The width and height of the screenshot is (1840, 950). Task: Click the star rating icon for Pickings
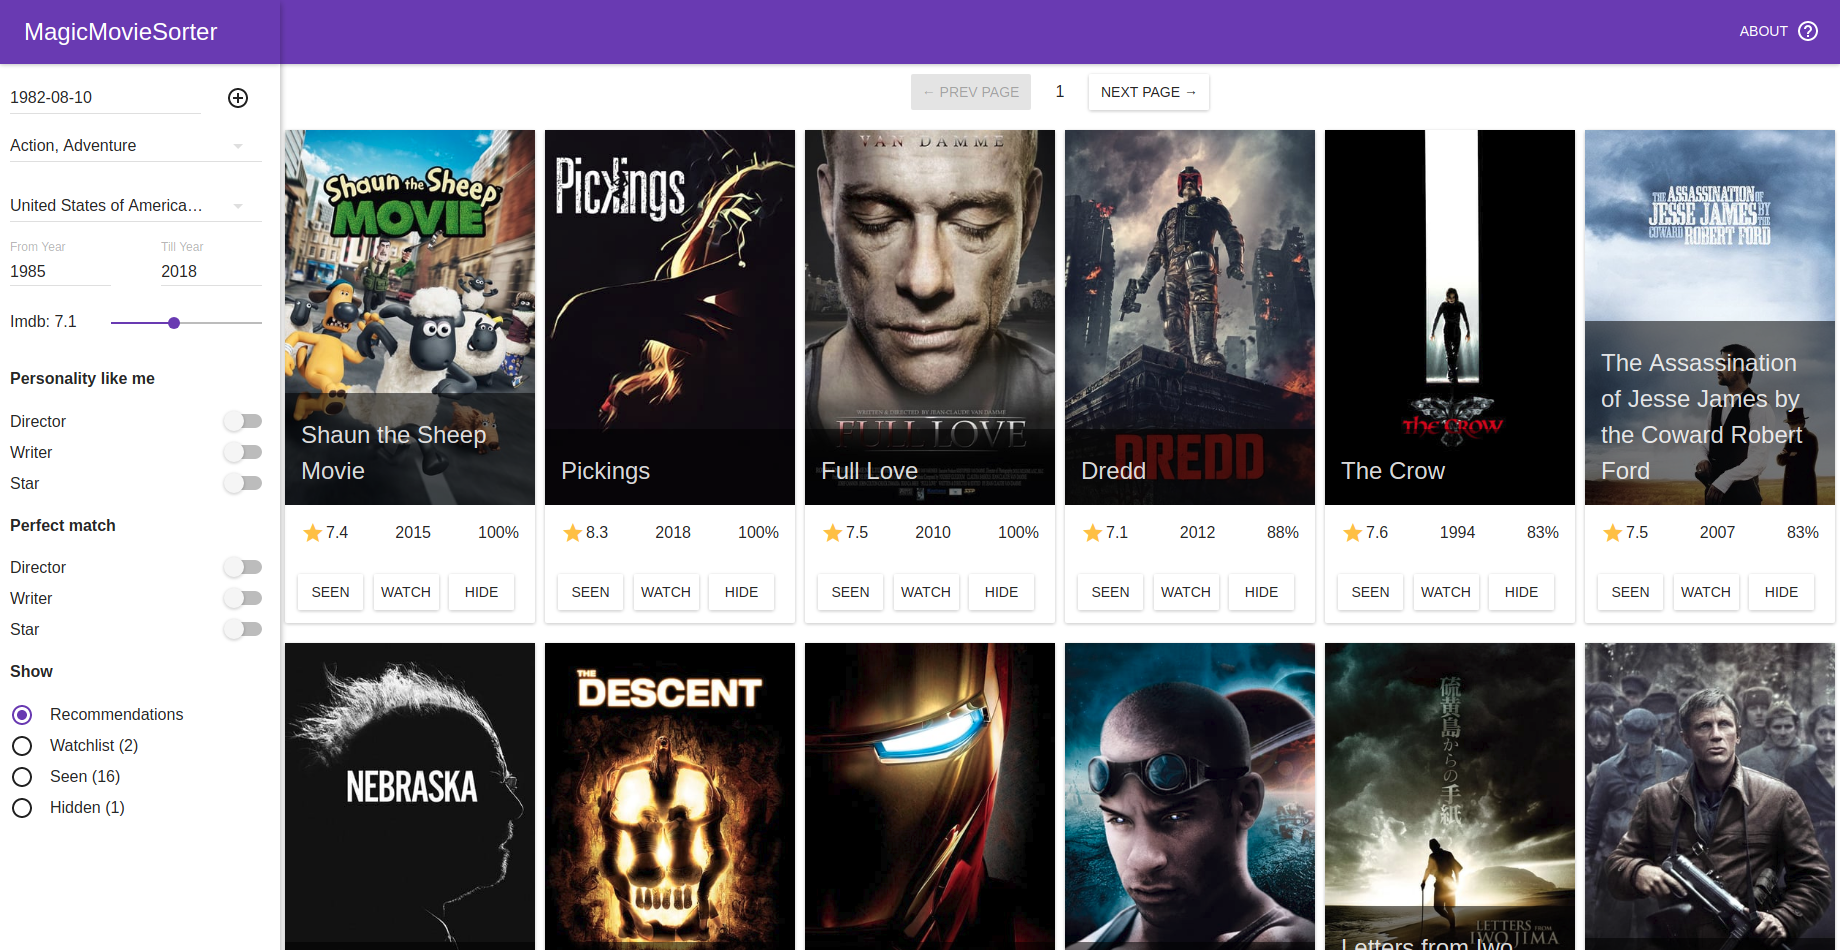572,533
